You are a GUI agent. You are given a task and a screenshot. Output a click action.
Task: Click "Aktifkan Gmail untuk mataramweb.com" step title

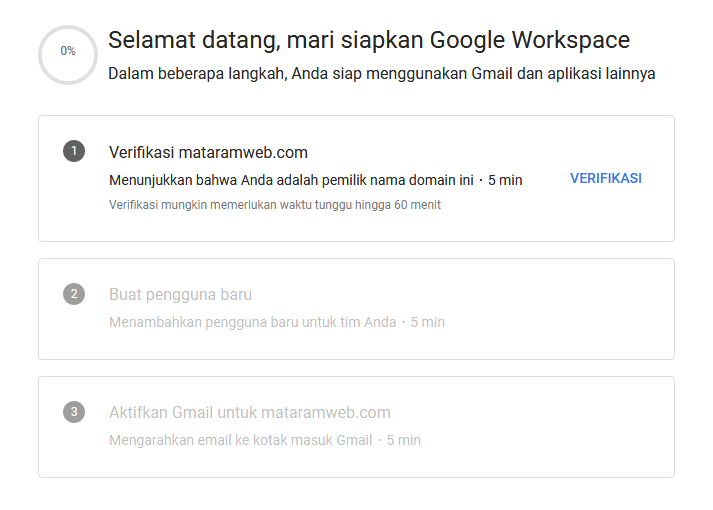(x=250, y=412)
